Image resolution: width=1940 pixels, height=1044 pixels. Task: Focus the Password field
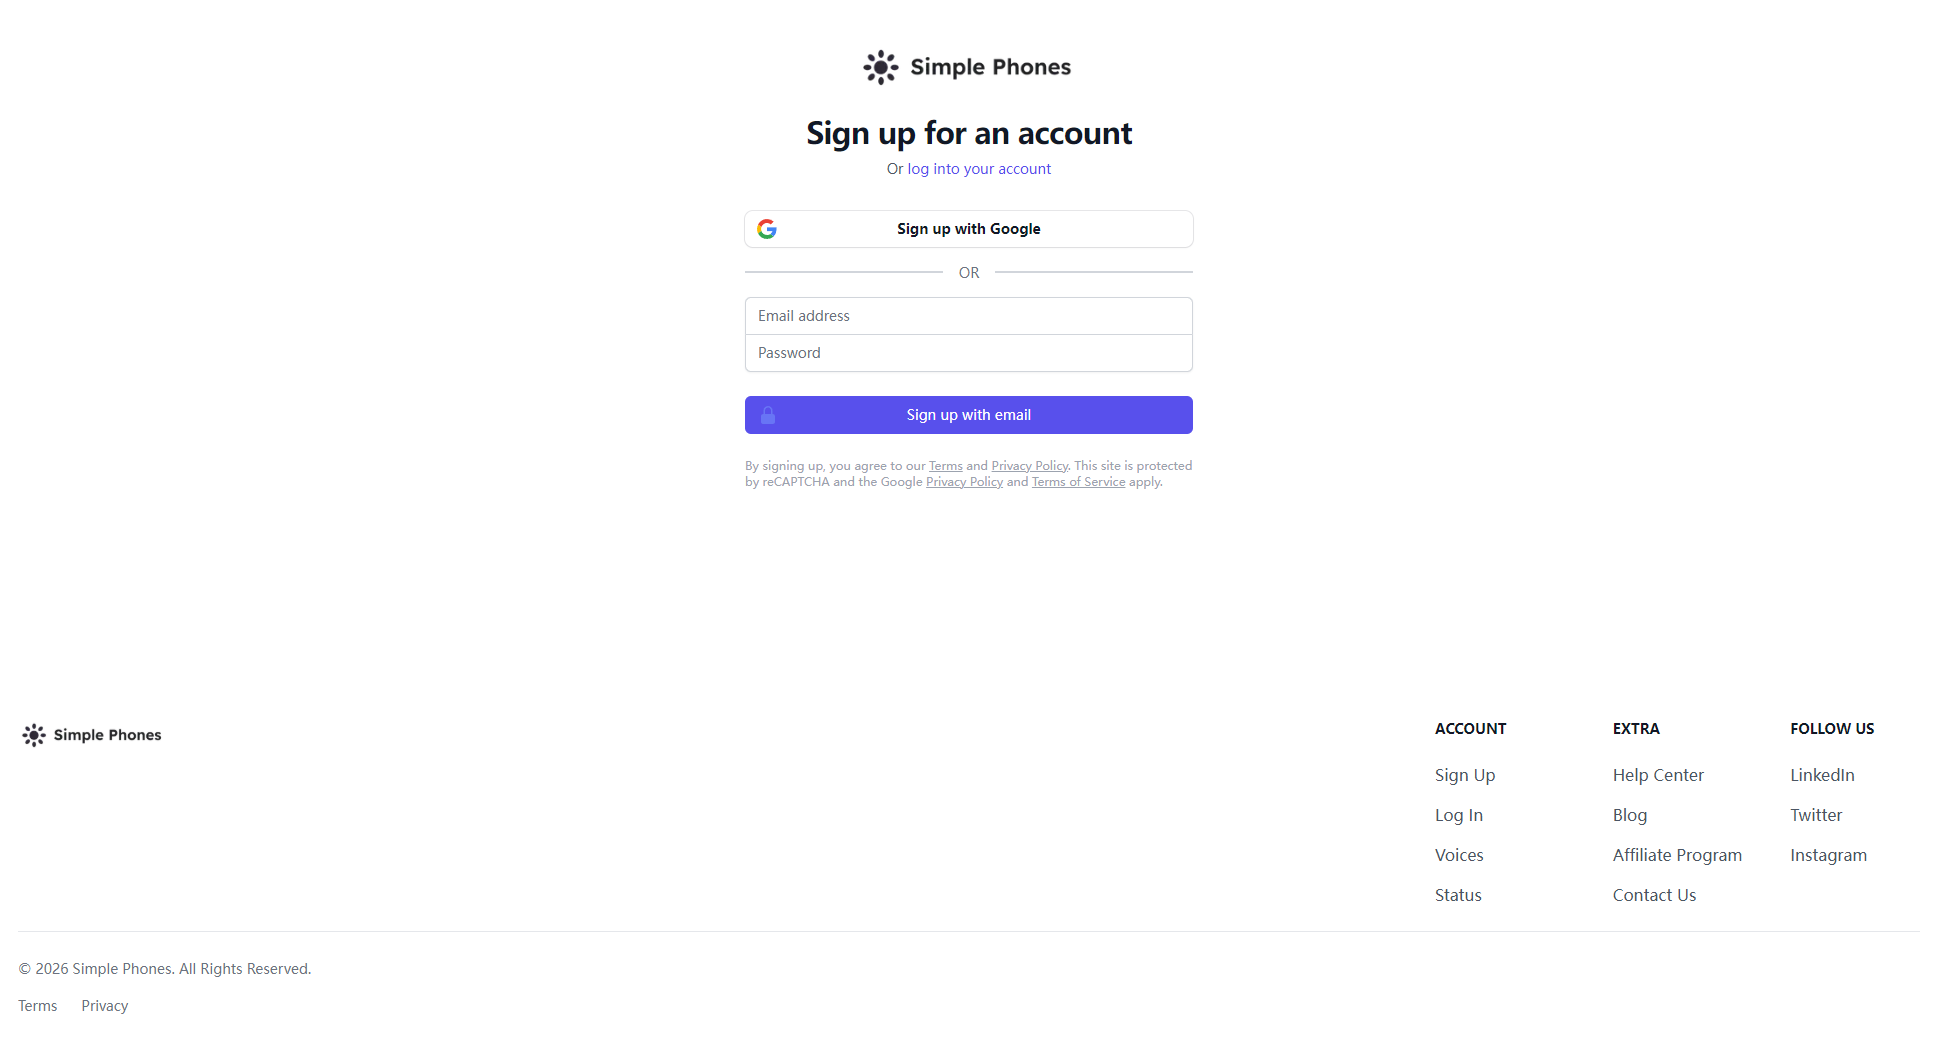pyautogui.click(x=968, y=353)
